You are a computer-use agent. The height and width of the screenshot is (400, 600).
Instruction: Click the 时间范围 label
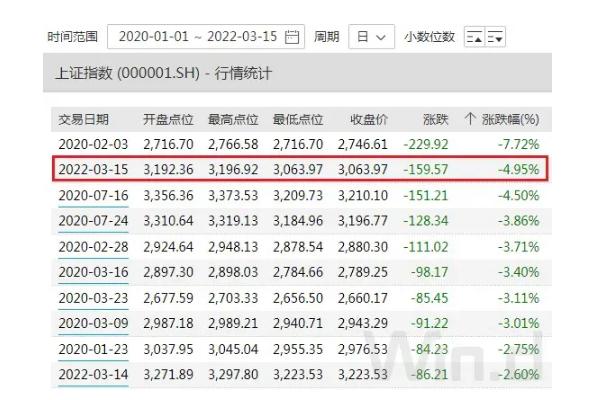73,37
